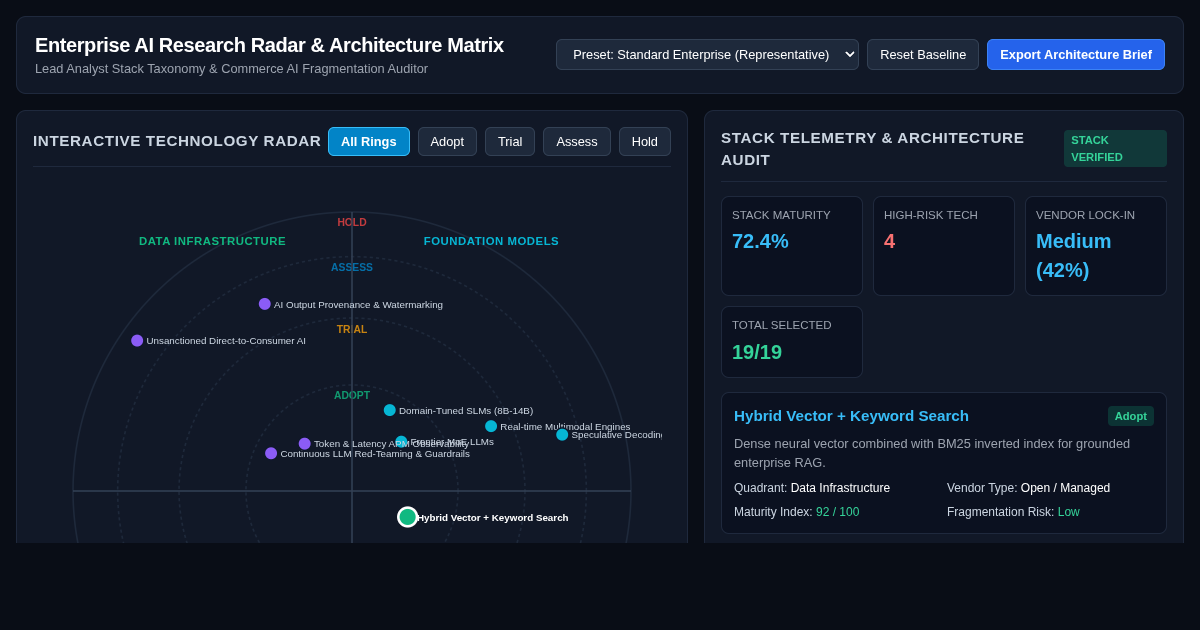Click the Frontier MoE LLMs radar dot
The width and height of the screenshot is (1200, 630).
[x=401, y=441]
